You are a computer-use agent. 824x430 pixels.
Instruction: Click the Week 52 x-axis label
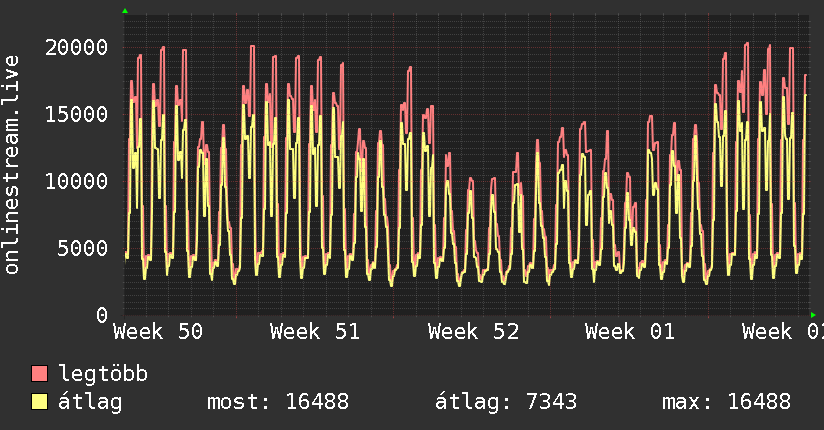pyautogui.click(x=473, y=332)
